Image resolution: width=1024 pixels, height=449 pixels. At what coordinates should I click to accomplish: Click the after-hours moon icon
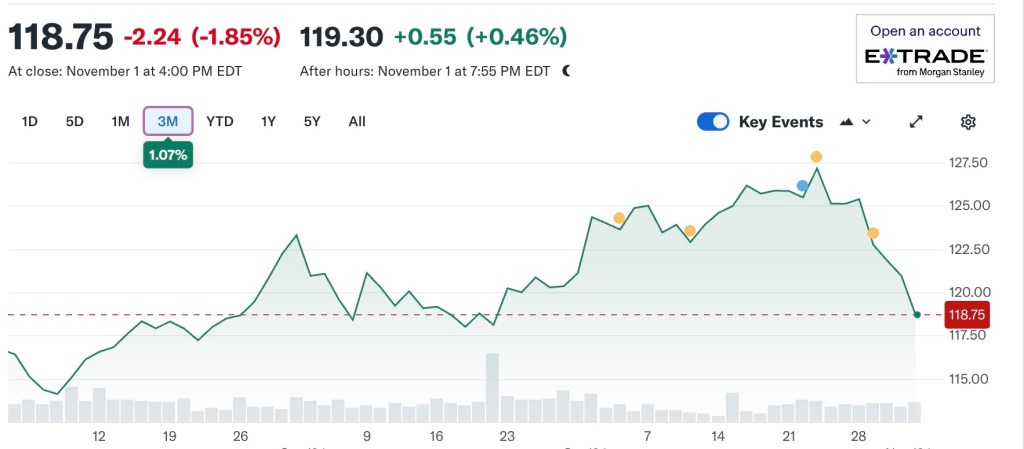click(566, 71)
